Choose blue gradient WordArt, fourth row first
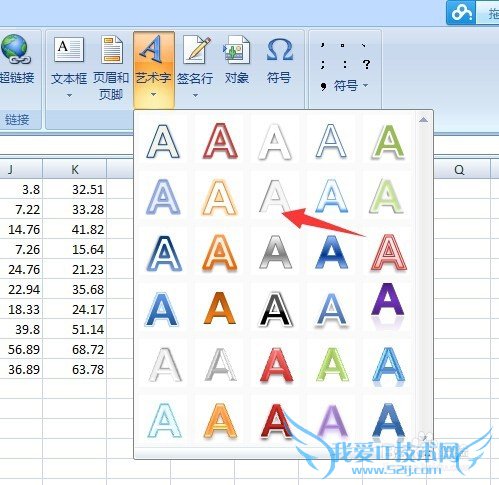 [162, 309]
